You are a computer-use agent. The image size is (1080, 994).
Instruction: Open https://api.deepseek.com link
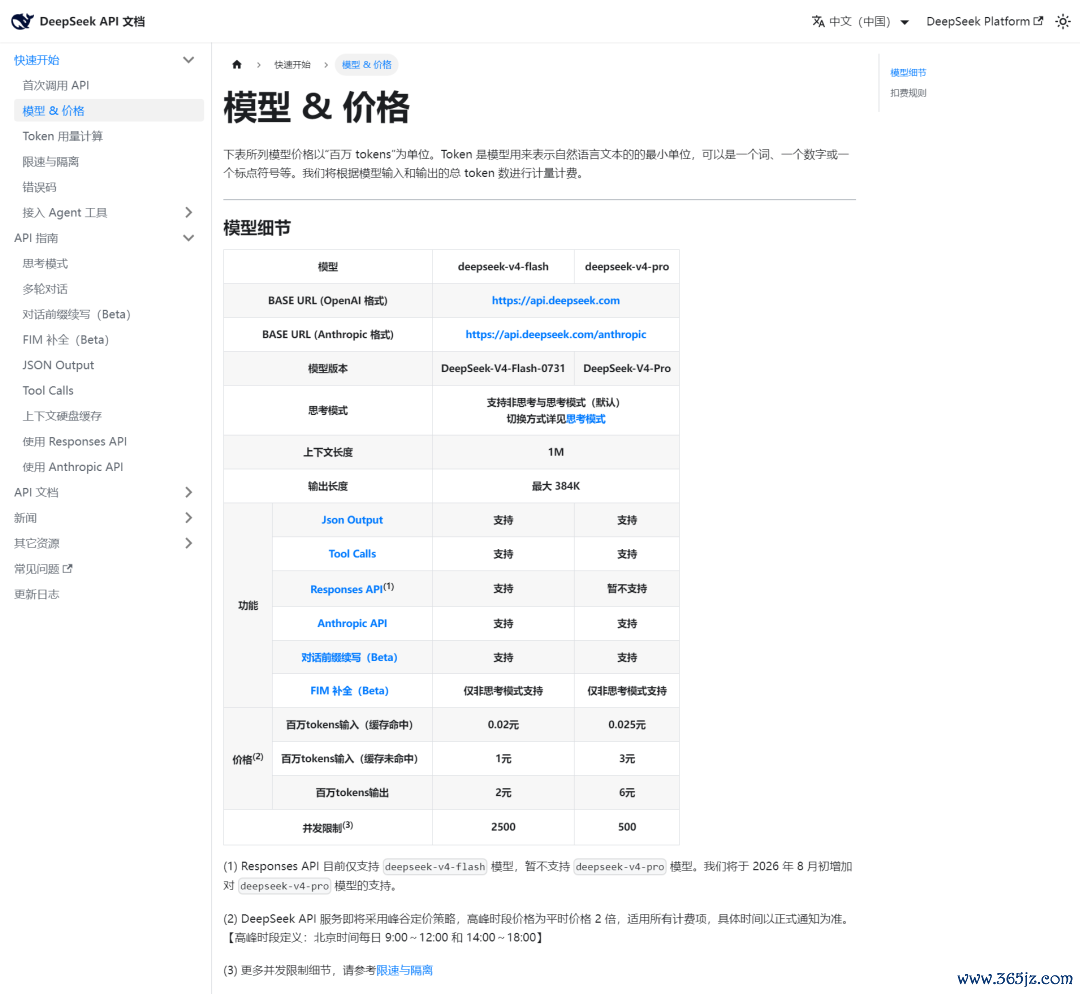(555, 300)
